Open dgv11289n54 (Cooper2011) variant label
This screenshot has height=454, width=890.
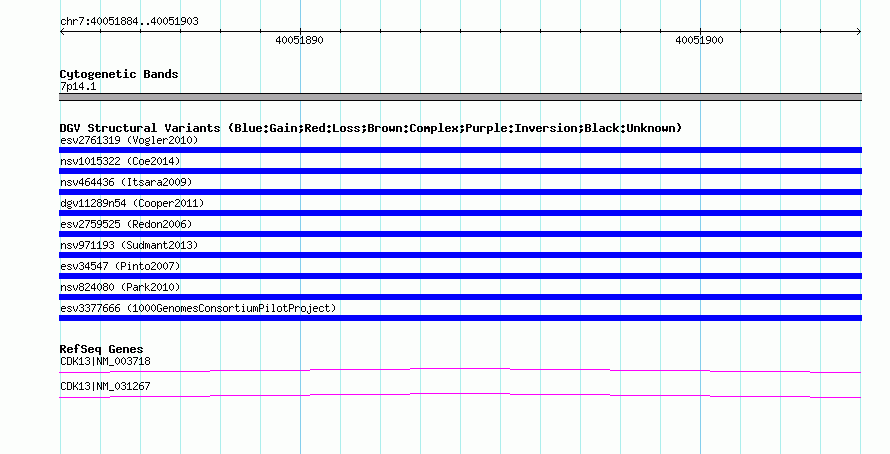(132, 203)
